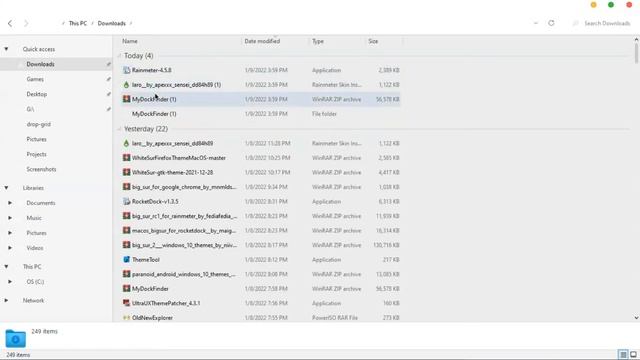
Task: Collapse the Libraries tree node
Action: tap(6, 188)
